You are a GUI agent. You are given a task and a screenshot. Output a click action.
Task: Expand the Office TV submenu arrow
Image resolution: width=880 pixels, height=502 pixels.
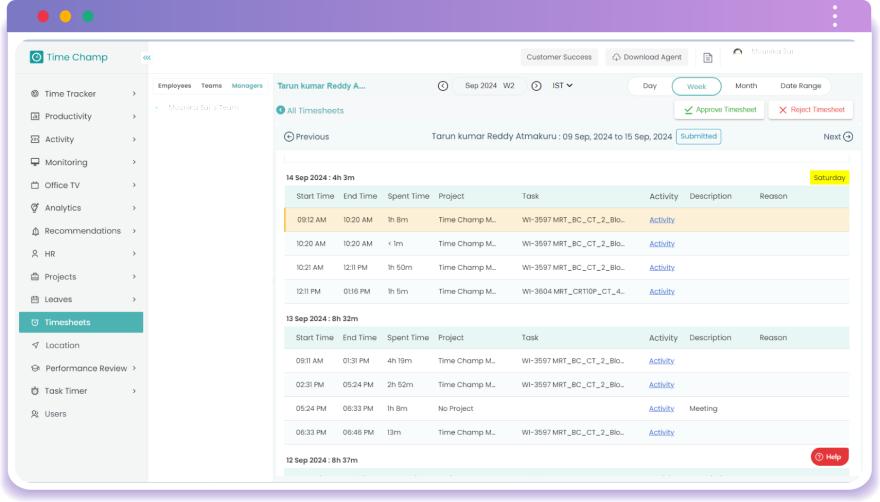[134, 185]
